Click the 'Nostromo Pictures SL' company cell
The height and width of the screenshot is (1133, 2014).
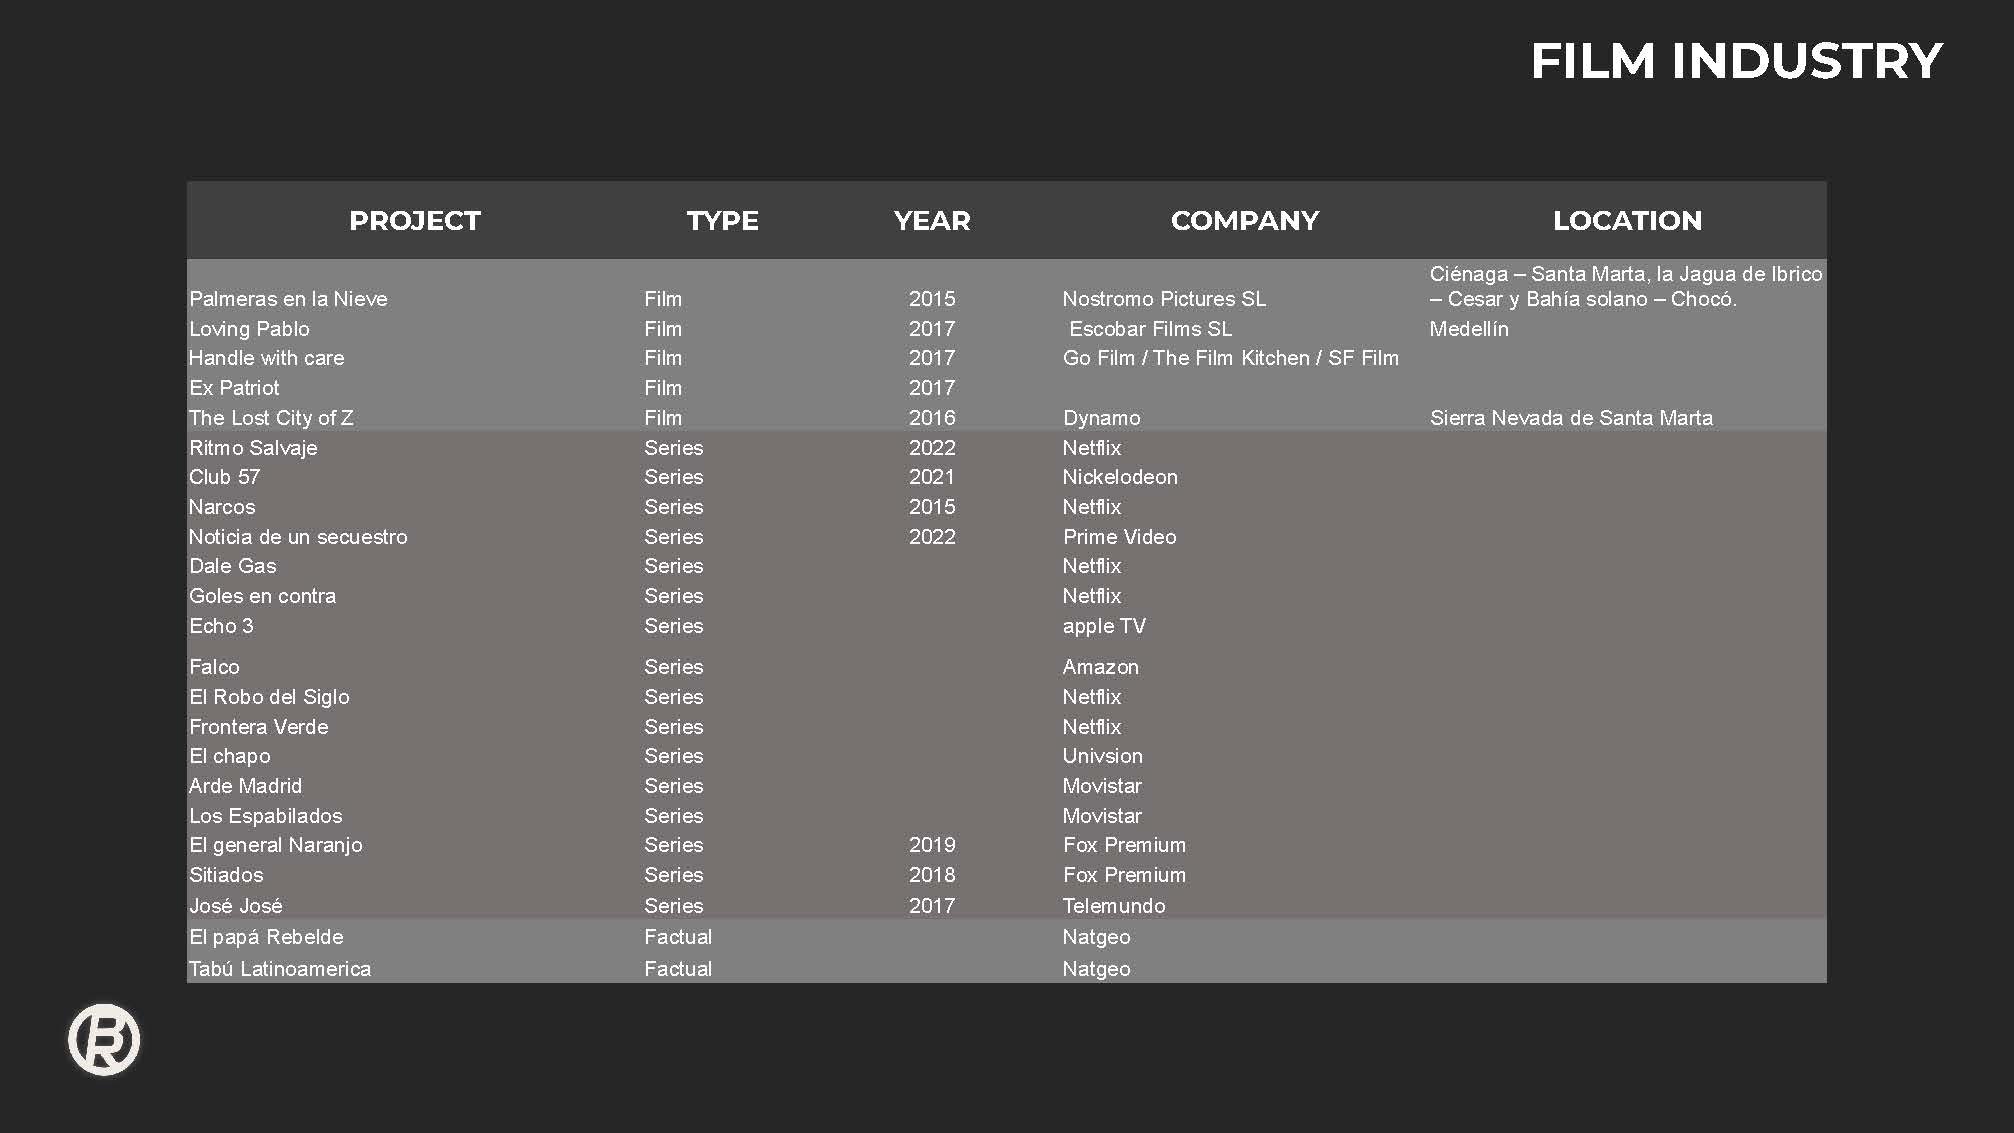point(1164,299)
